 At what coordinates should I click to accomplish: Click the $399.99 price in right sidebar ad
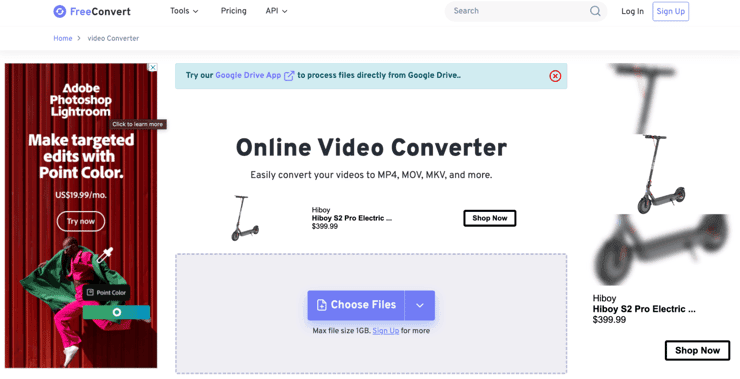coord(609,320)
